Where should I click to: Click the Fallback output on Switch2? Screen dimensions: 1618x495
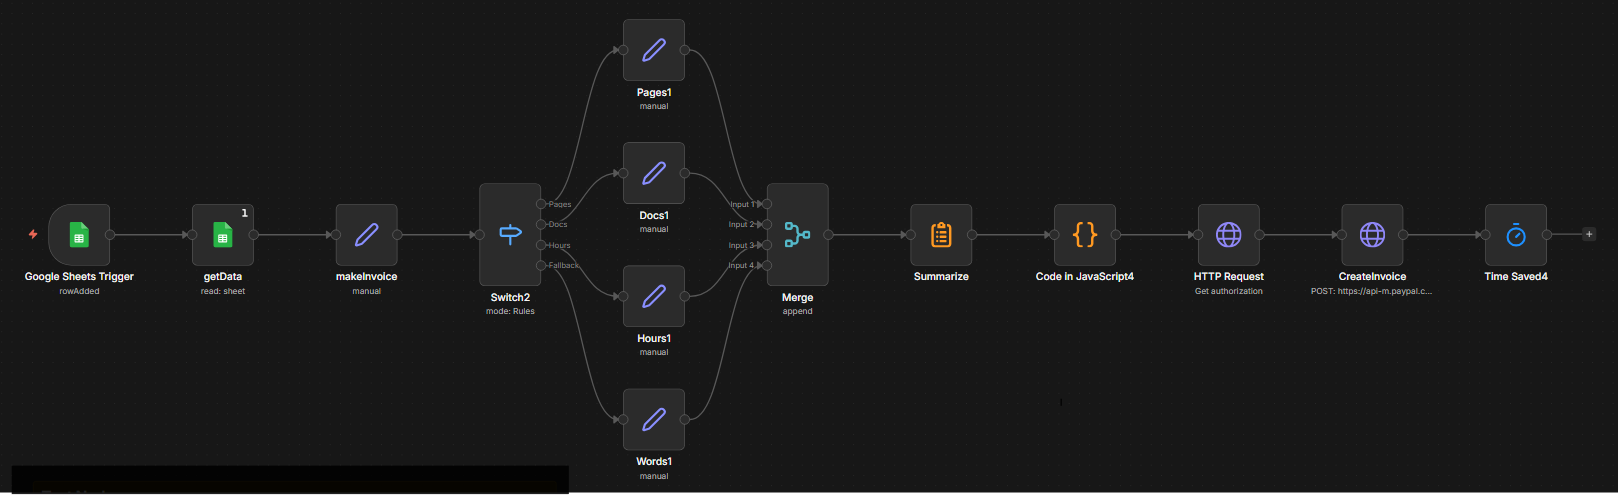541,265
